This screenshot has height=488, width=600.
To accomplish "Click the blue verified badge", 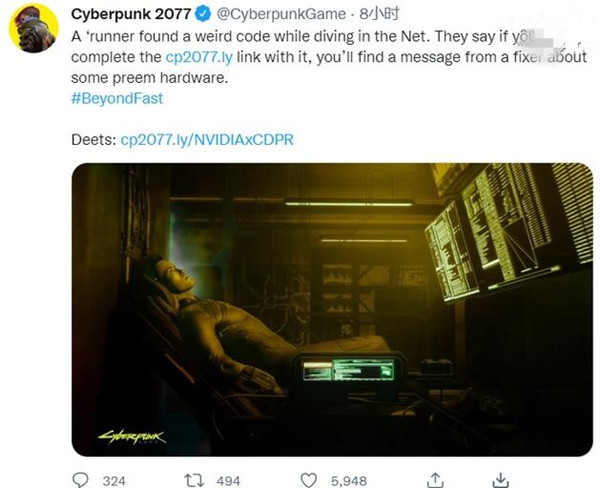I will coord(203,14).
